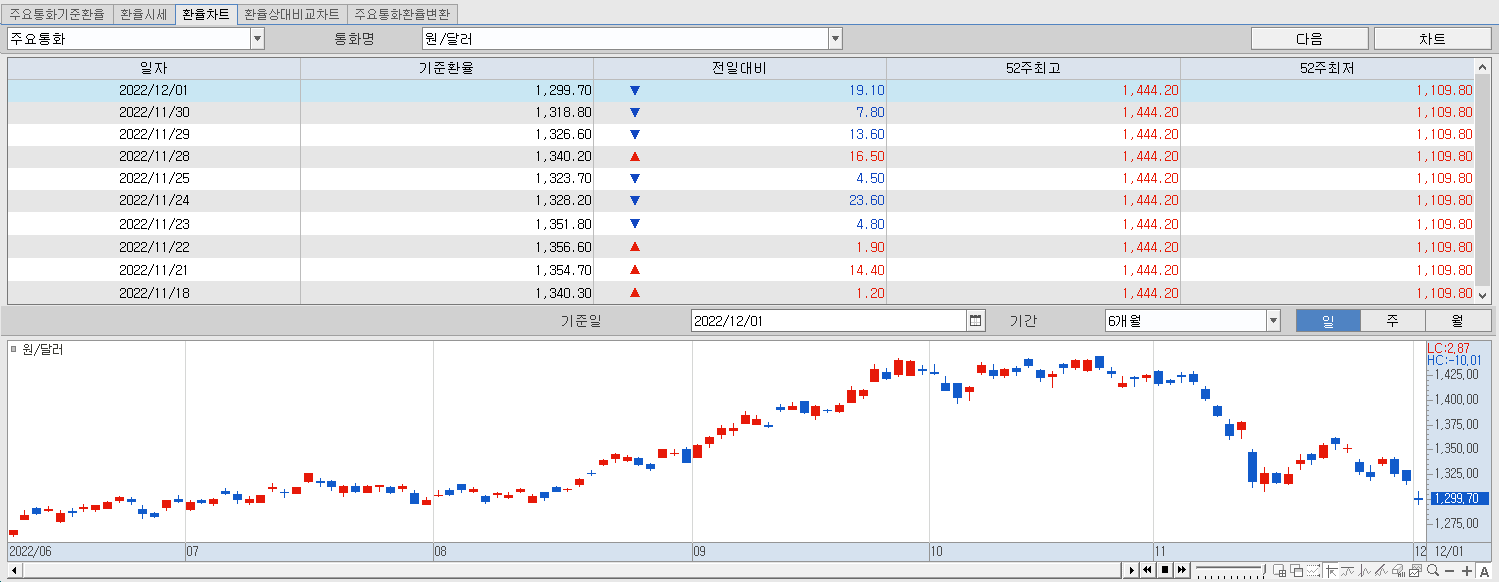Click the chart fast-forward double-arrow button
The image size is (1499, 582).
(1182, 570)
